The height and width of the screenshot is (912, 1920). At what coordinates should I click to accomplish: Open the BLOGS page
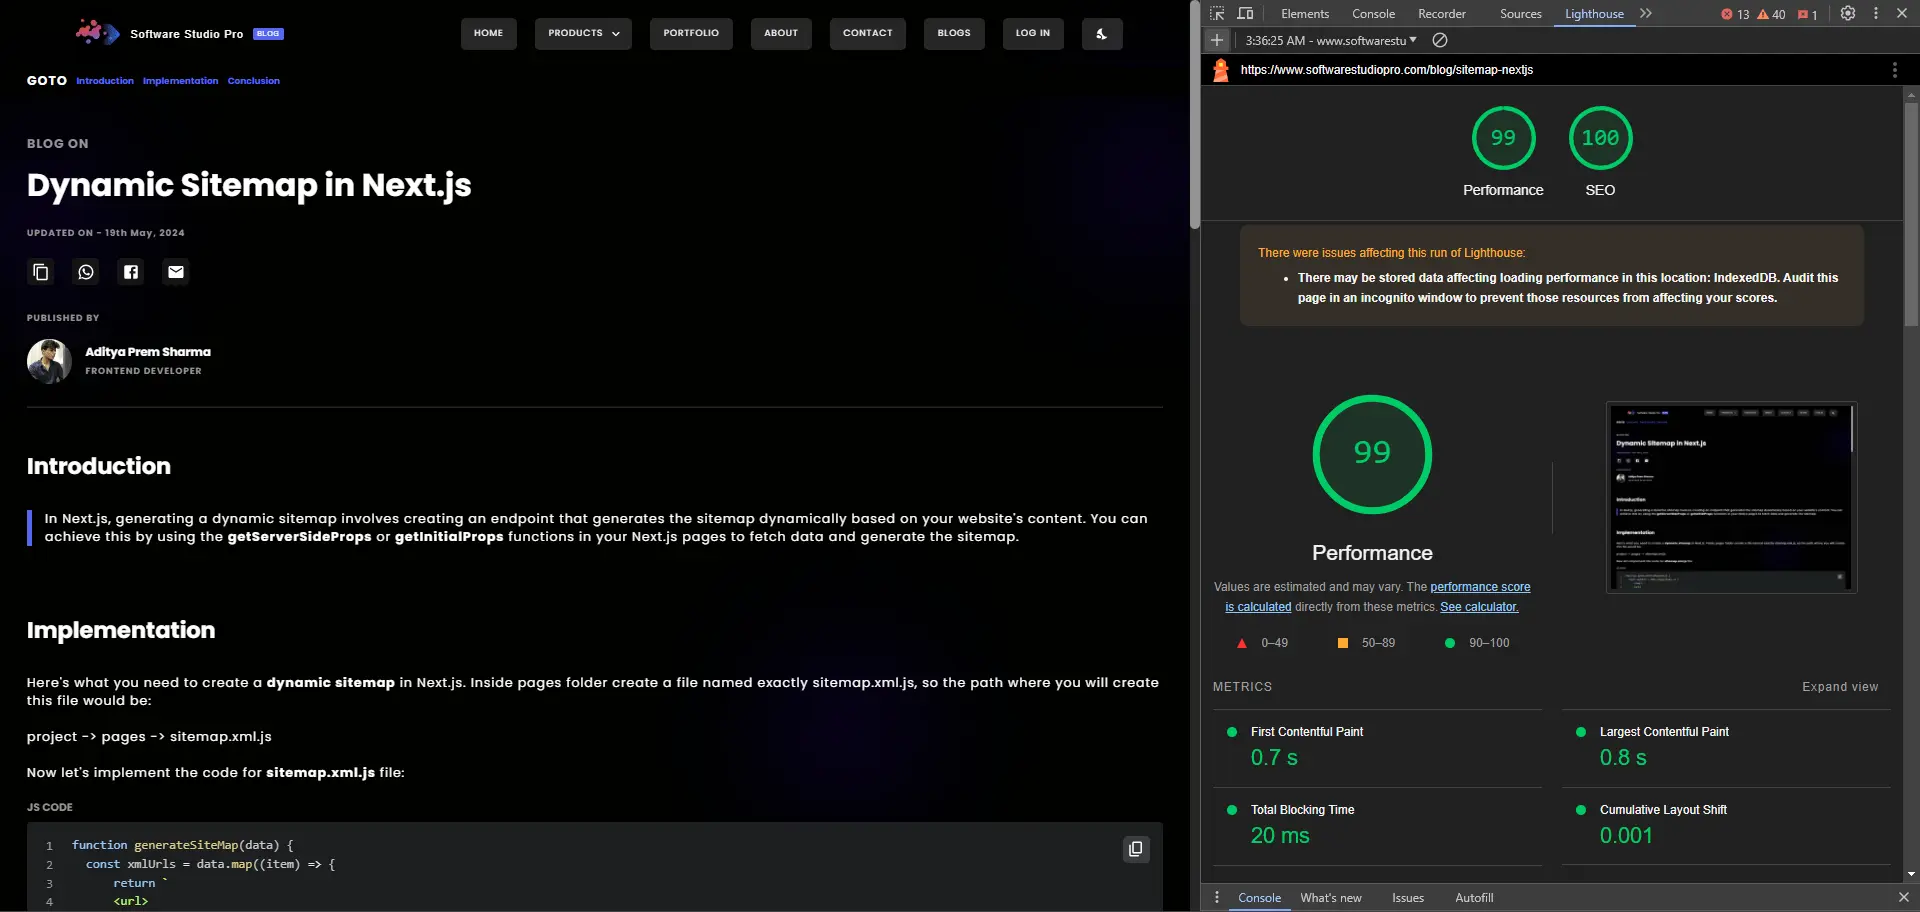[x=954, y=34]
